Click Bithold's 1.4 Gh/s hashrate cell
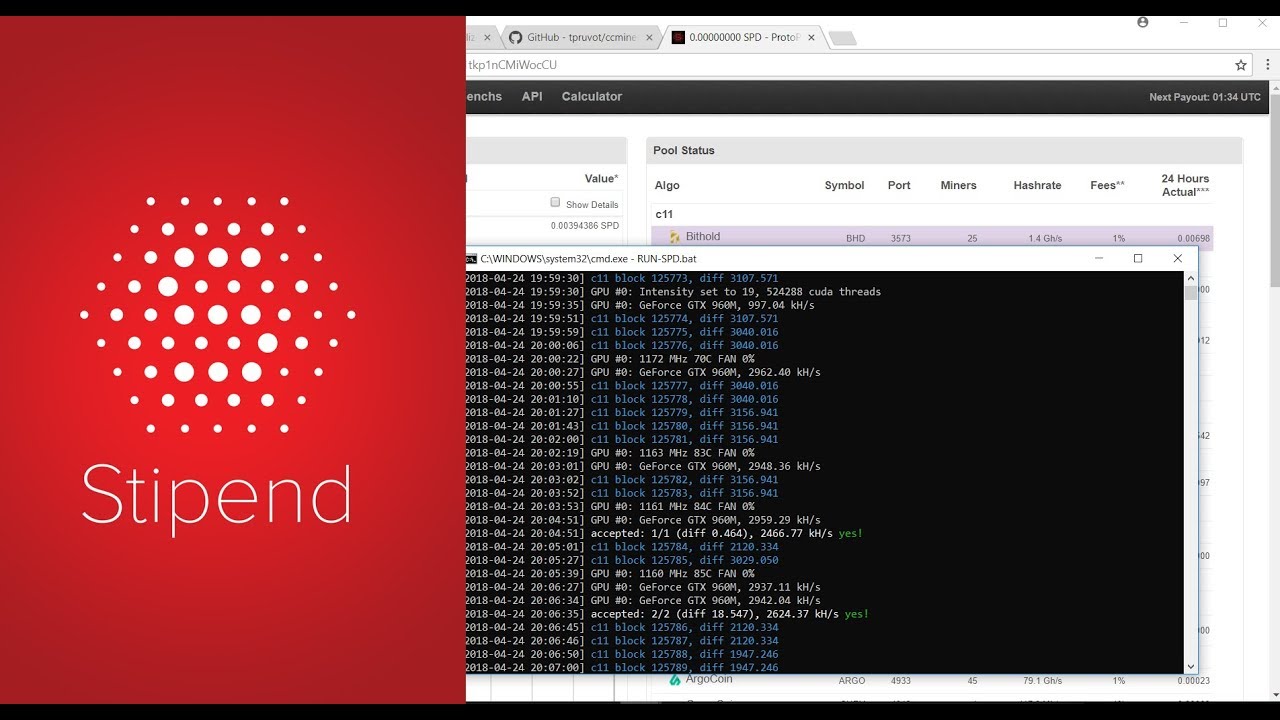Screen dimensions: 1280x720 [x=1044, y=238]
